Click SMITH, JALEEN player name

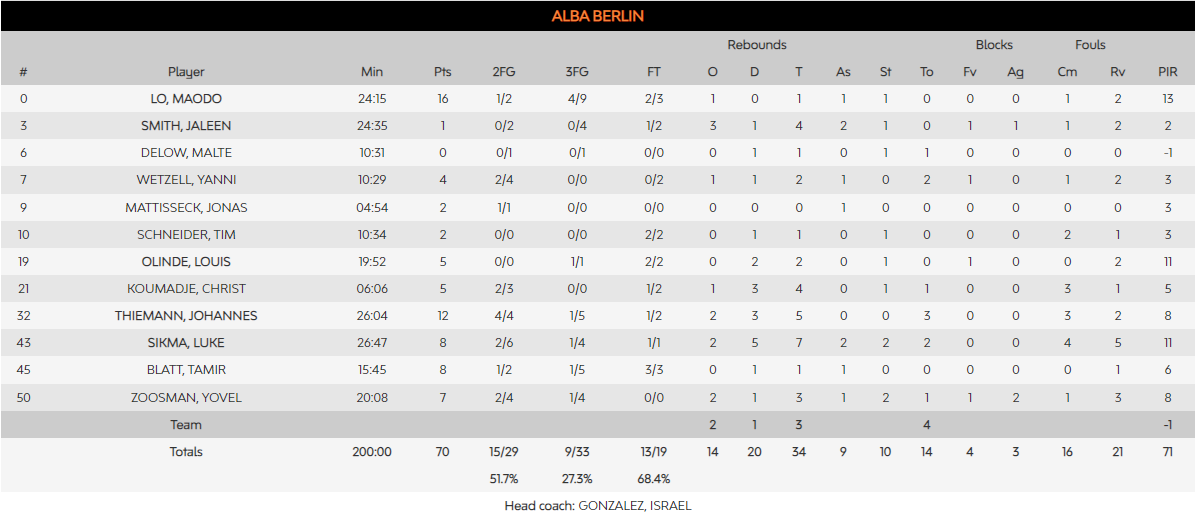186,126
